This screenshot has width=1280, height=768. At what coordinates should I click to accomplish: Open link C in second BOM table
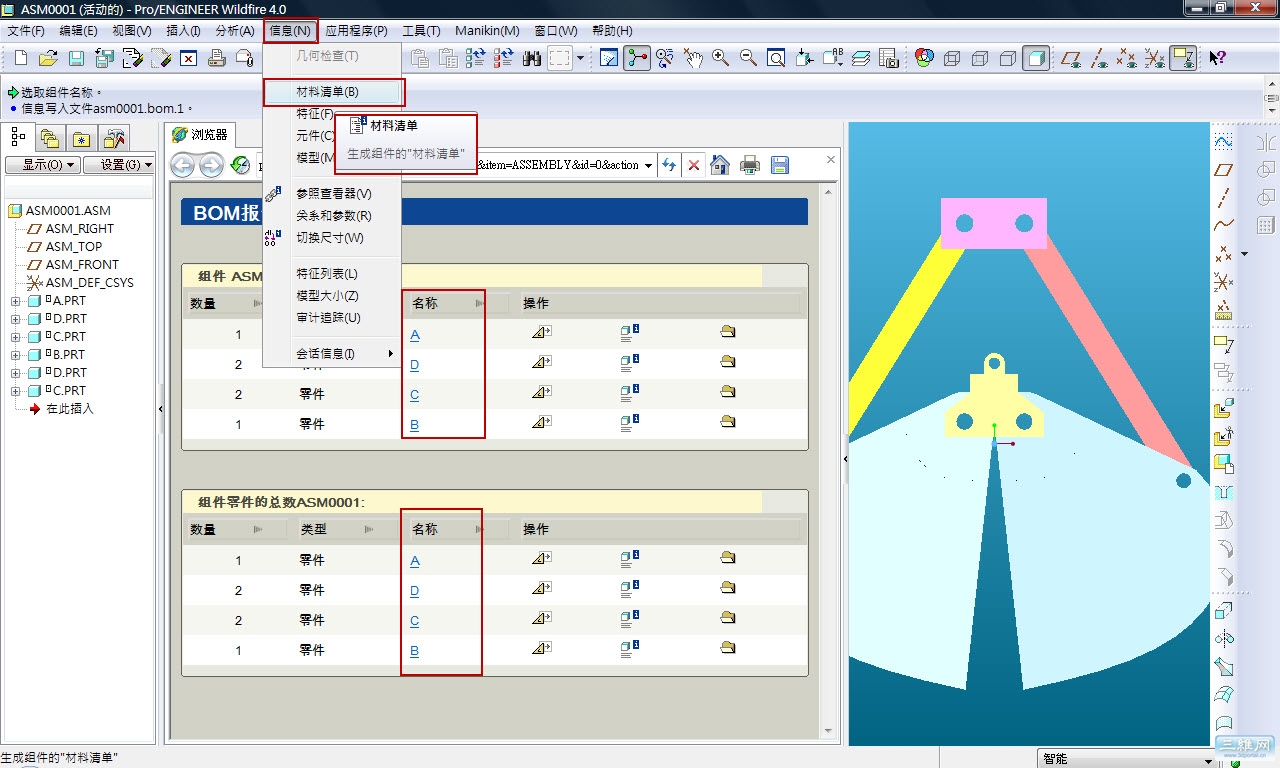[x=415, y=621]
